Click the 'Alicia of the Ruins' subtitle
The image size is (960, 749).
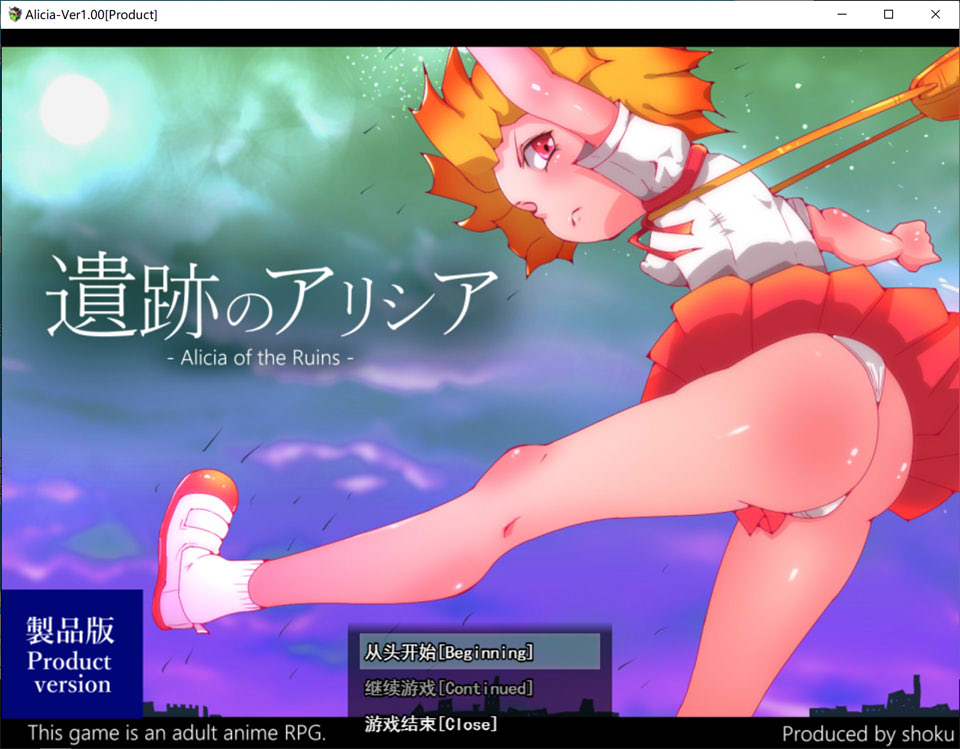pyautogui.click(x=260, y=357)
